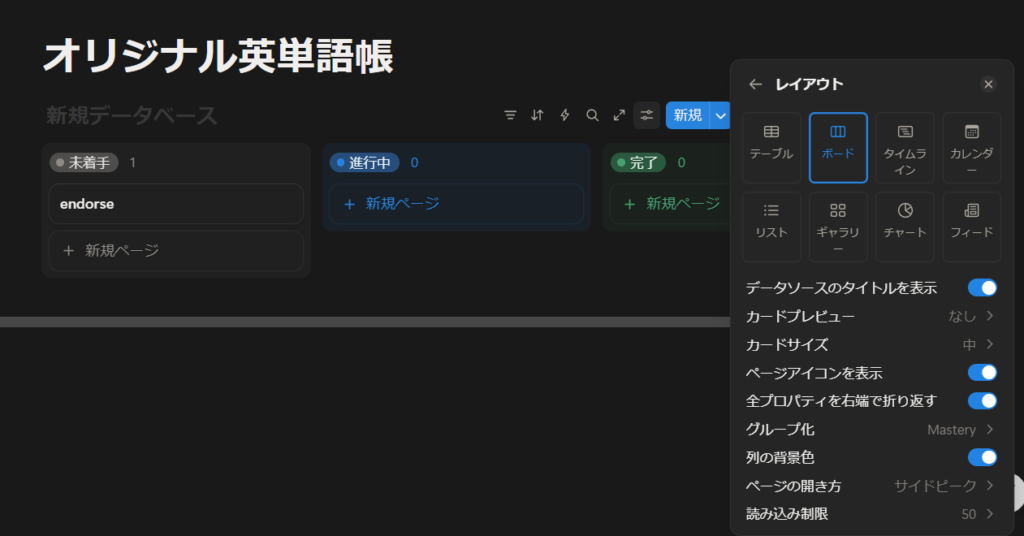Switch to the ギャラリー layout
1024x536 pixels.
[838, 226]
